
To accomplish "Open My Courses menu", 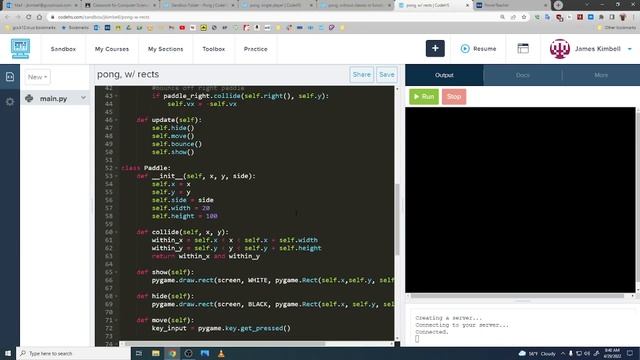I will (x=112, y=49).
